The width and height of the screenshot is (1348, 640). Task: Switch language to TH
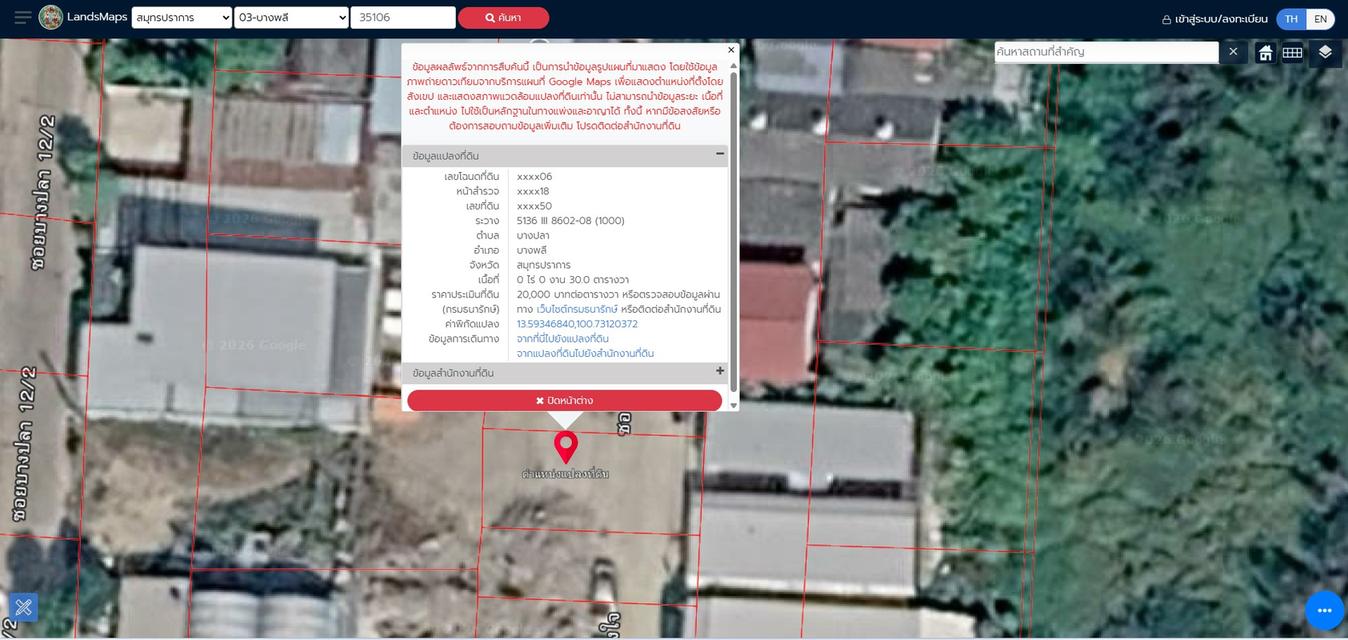(1291, 19)
